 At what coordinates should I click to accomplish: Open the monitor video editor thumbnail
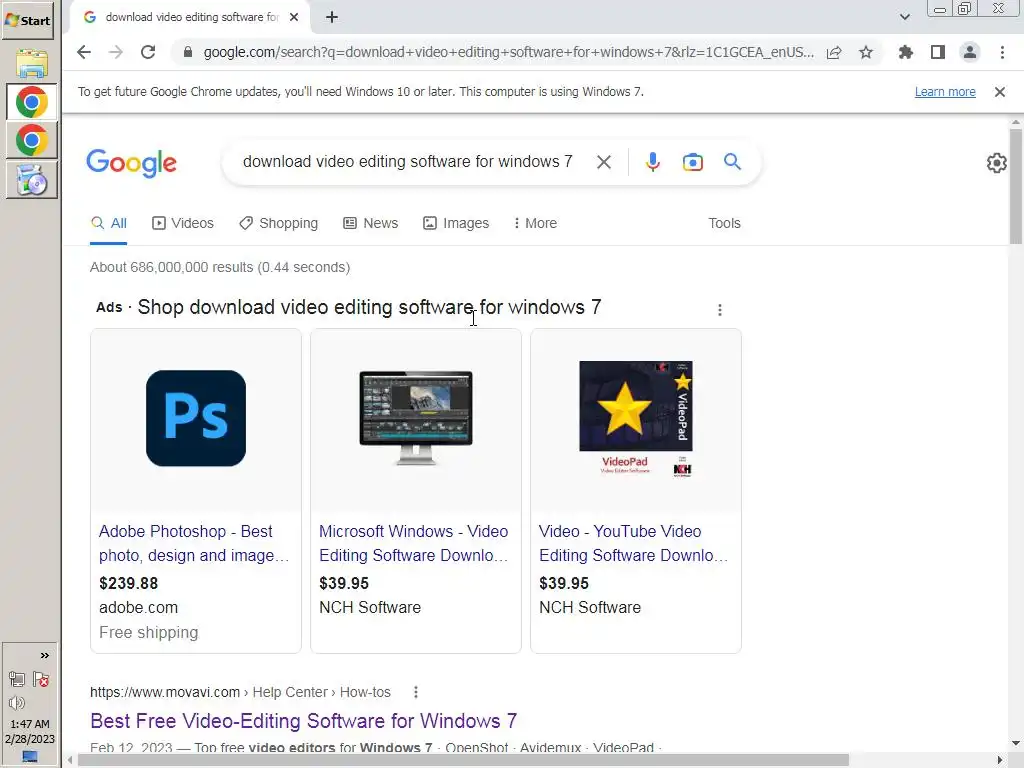416,418
